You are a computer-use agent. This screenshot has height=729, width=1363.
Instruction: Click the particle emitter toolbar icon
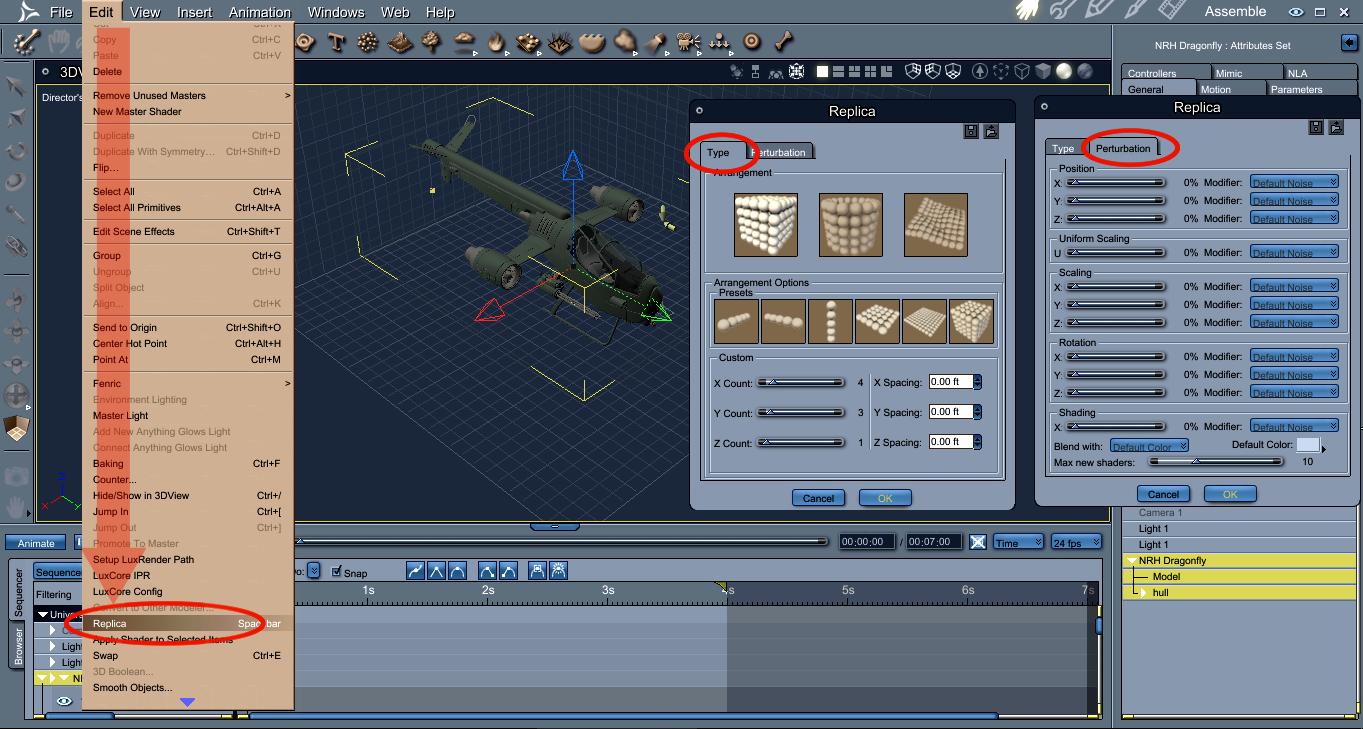(368, 42)
